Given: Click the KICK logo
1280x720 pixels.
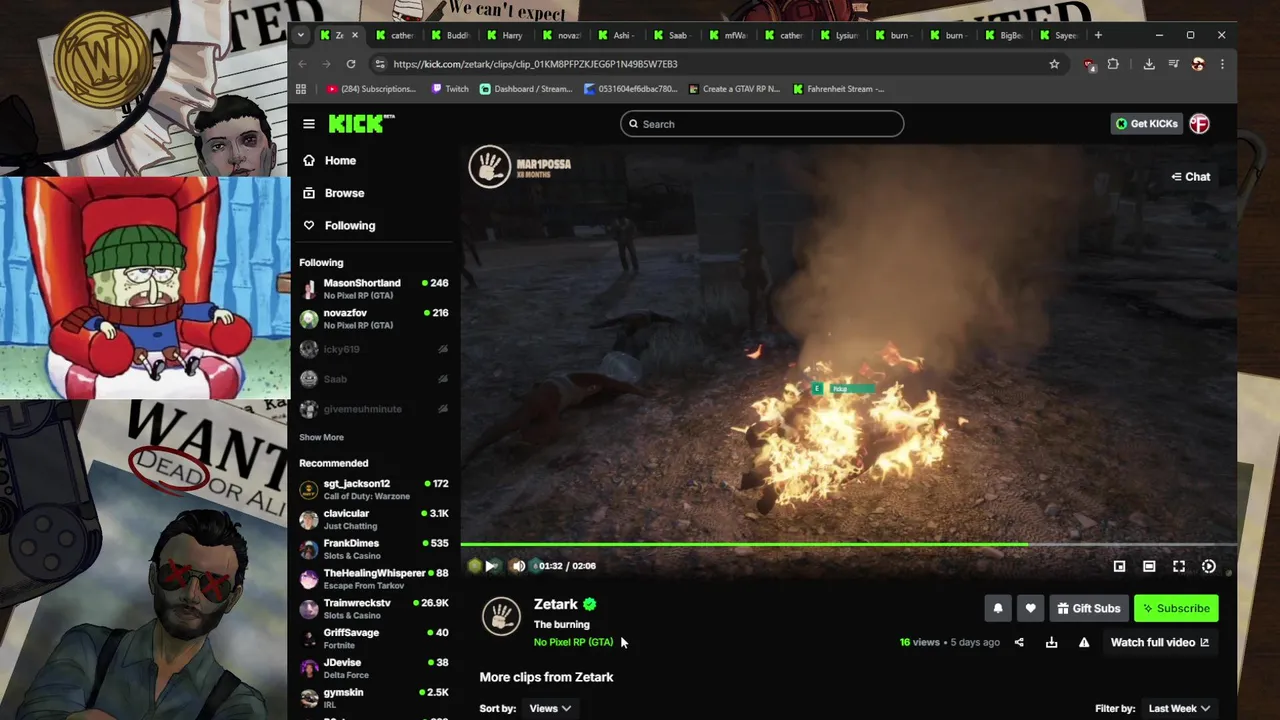Looking at the screenshot, I should 361,124.
